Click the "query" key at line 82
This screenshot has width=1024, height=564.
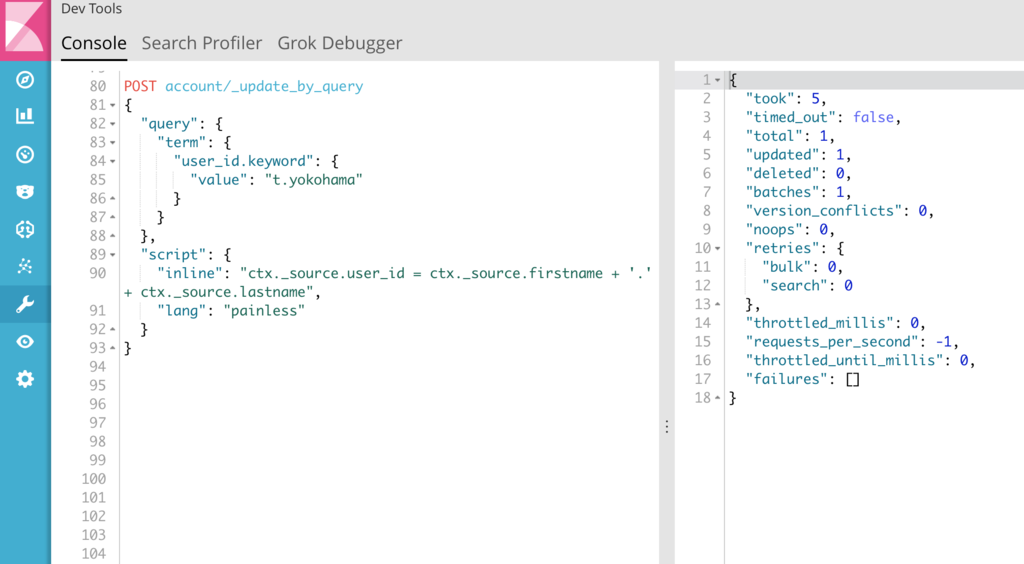169,124
